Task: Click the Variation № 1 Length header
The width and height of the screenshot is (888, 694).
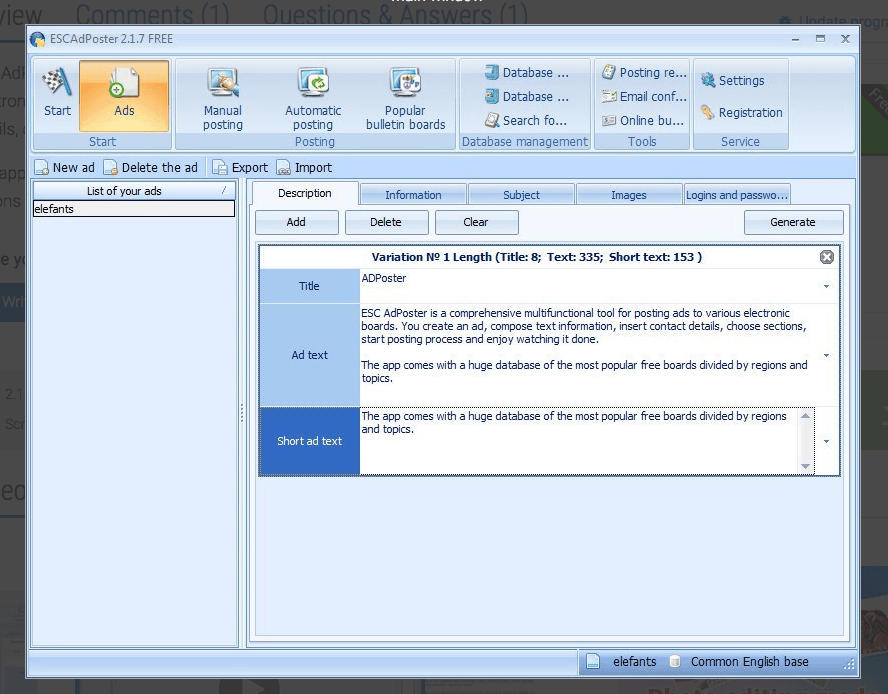Action: [x=536, y=257]
